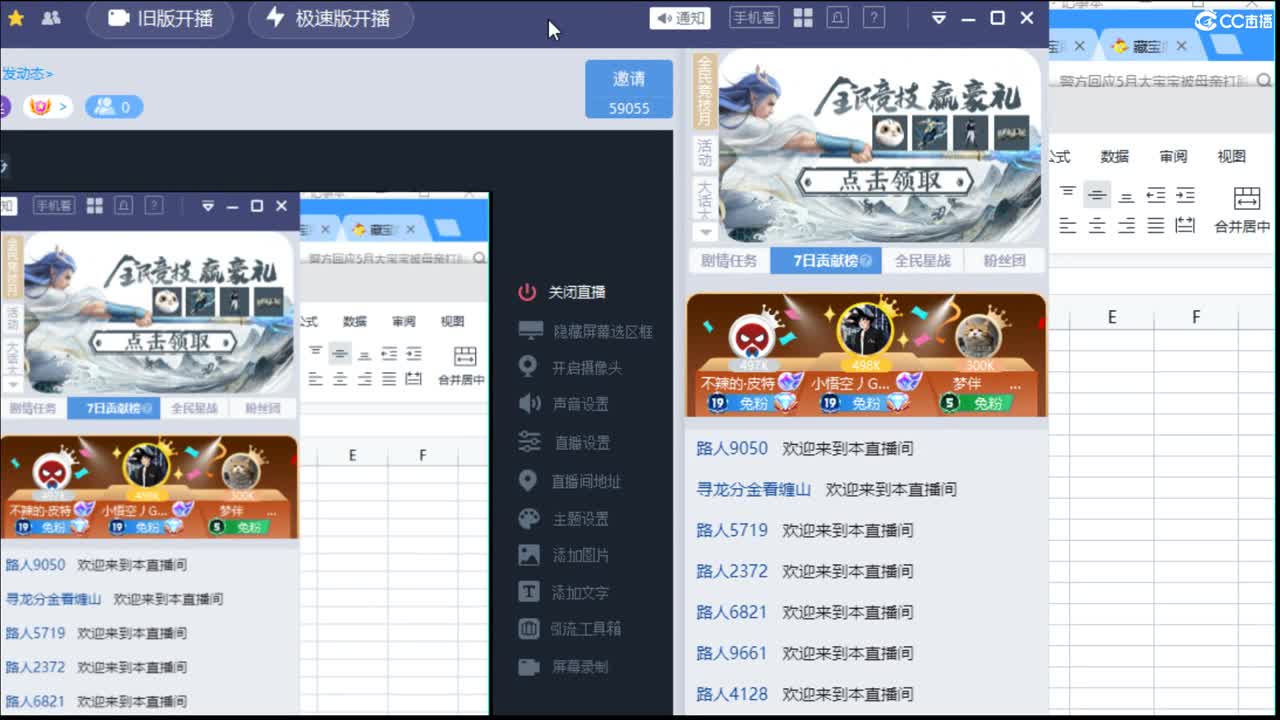Screen dimensions: 1280x720
Task: Click the crown badge pill
Action: point(49,106)
